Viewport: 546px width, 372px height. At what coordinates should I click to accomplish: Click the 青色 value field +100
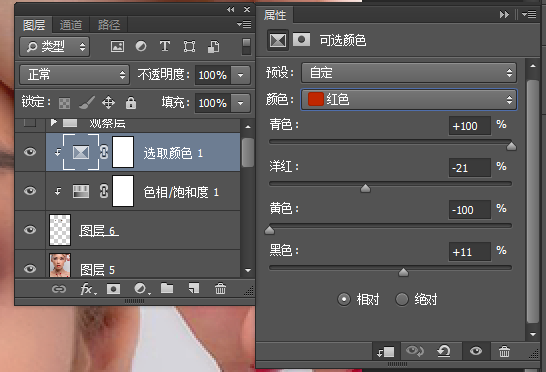pos(470,126)
